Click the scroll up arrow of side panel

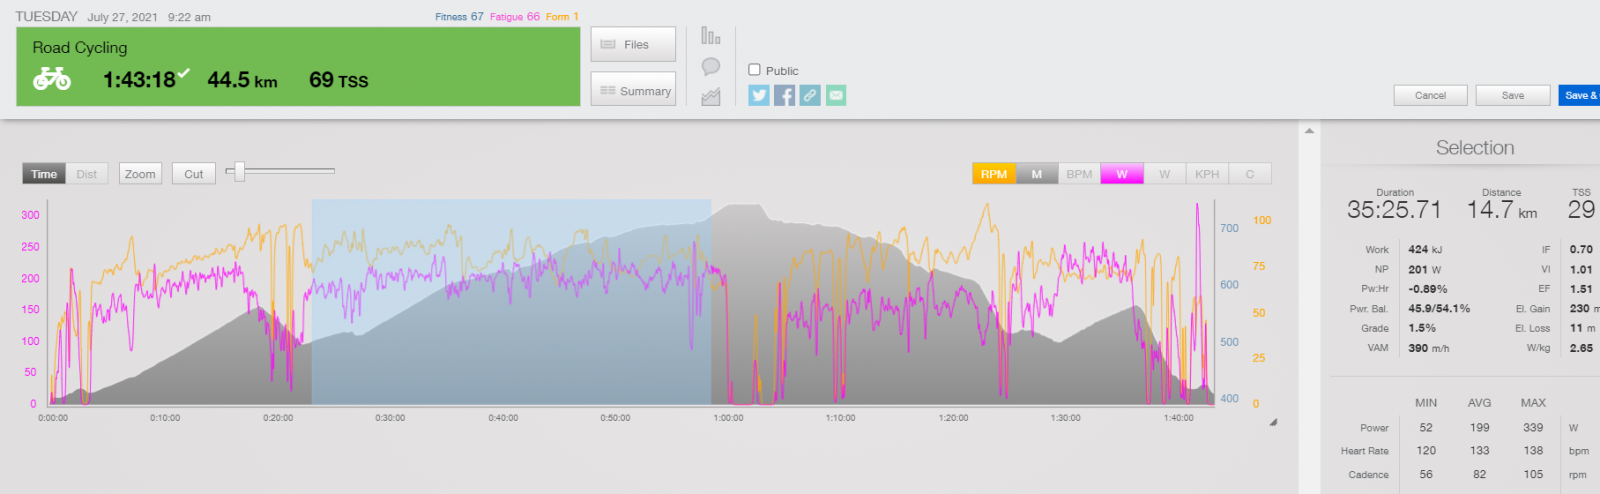click(1309, 131)
